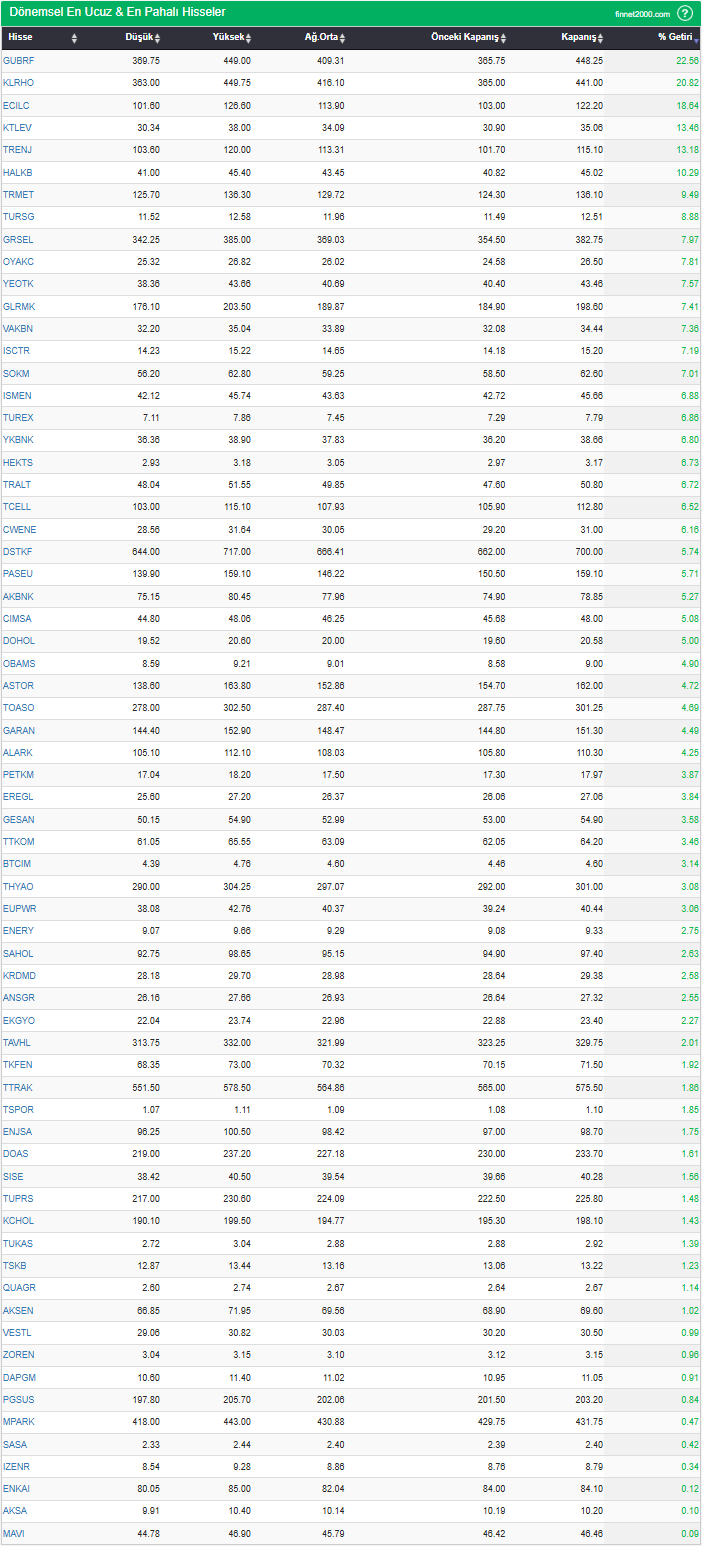Visit the finnet2000.com link
702x1546 pixels.
pyautogui.click(x=642, y=14)
